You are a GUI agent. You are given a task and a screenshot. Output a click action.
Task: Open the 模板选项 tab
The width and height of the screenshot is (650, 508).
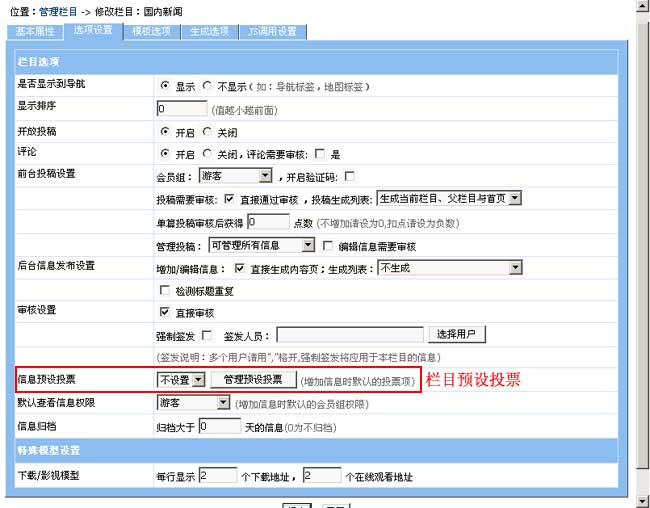click(151, 32)
